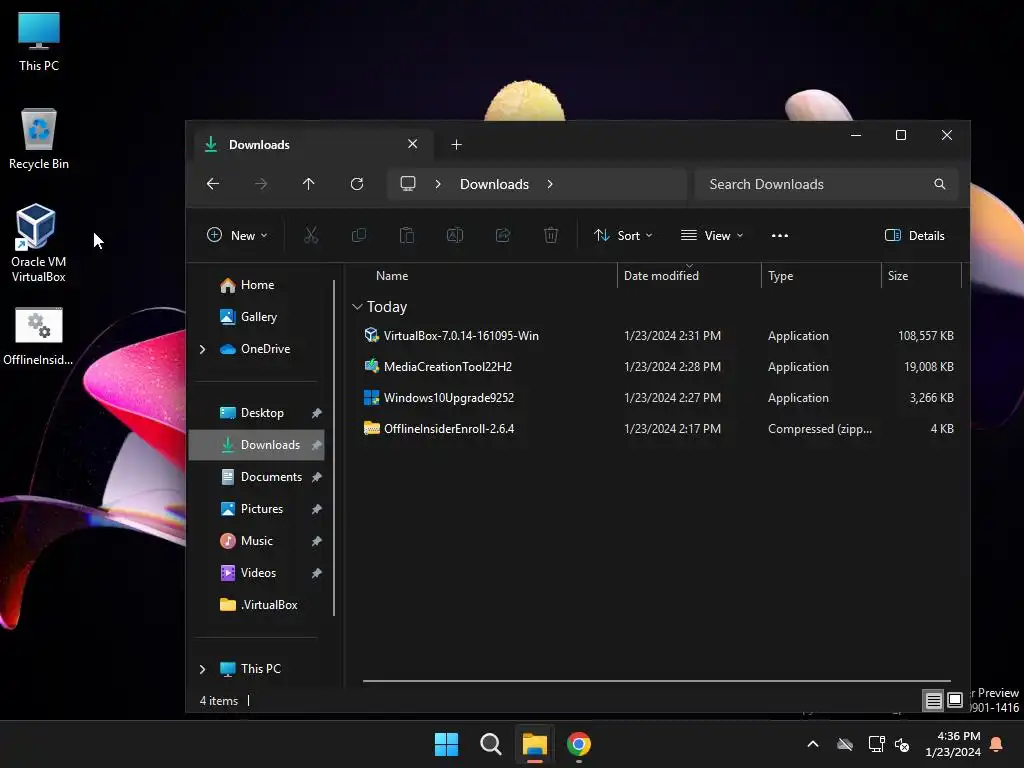Refresh the Downloads folder
This screenshot has height=768, width=1024.
(x=357, y=184)
